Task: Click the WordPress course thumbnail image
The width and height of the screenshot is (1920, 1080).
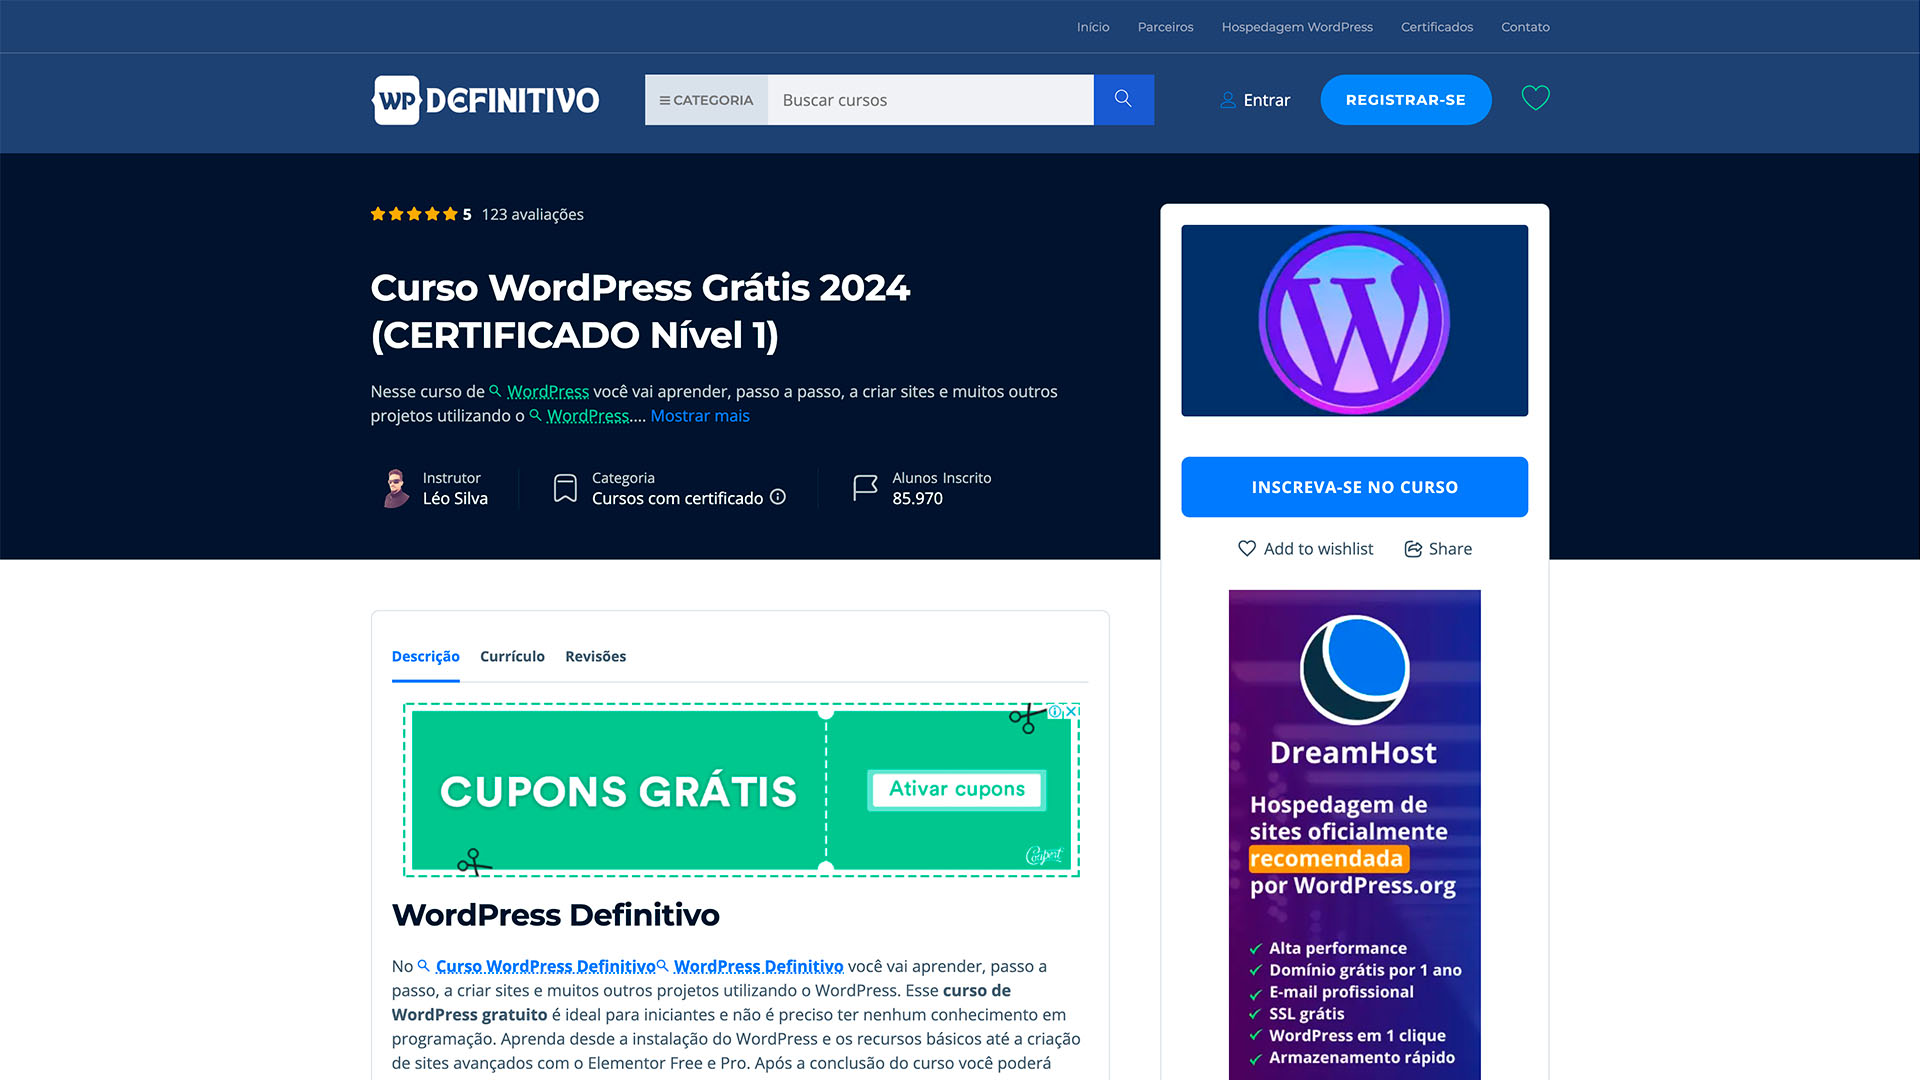Action: (x=1354, y=320)
